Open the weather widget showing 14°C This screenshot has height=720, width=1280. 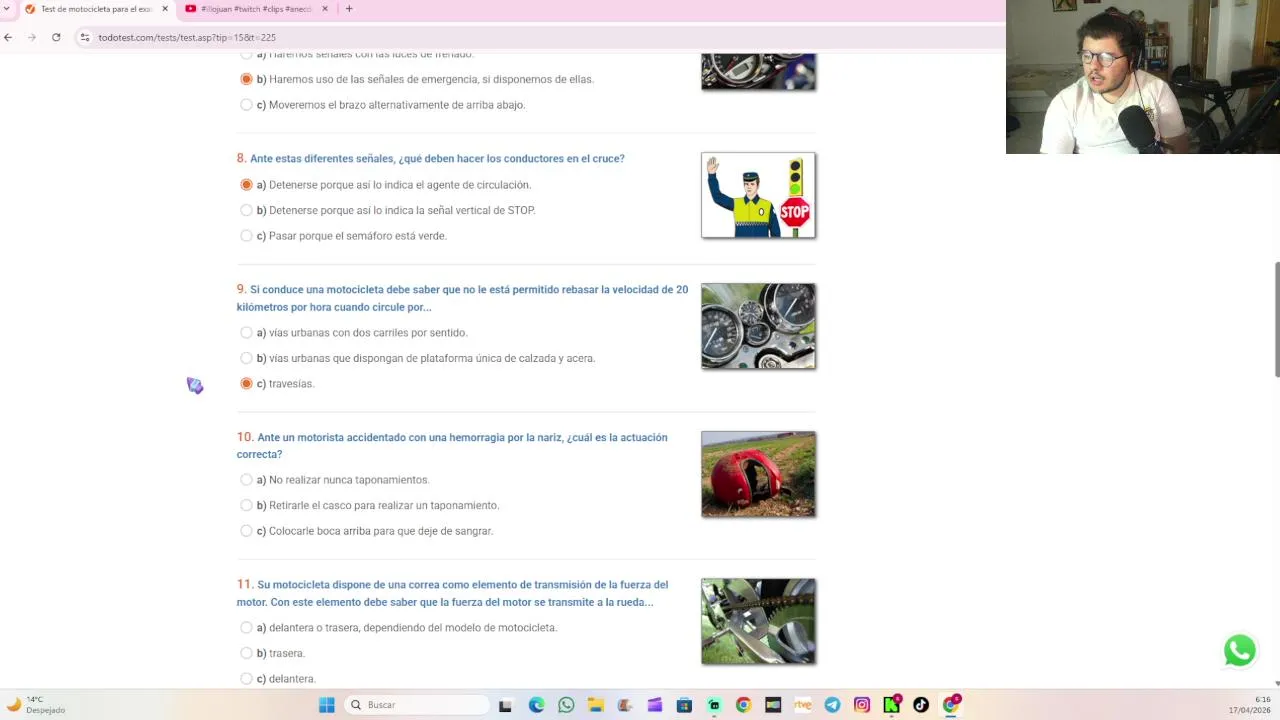(x=36, y=705)
